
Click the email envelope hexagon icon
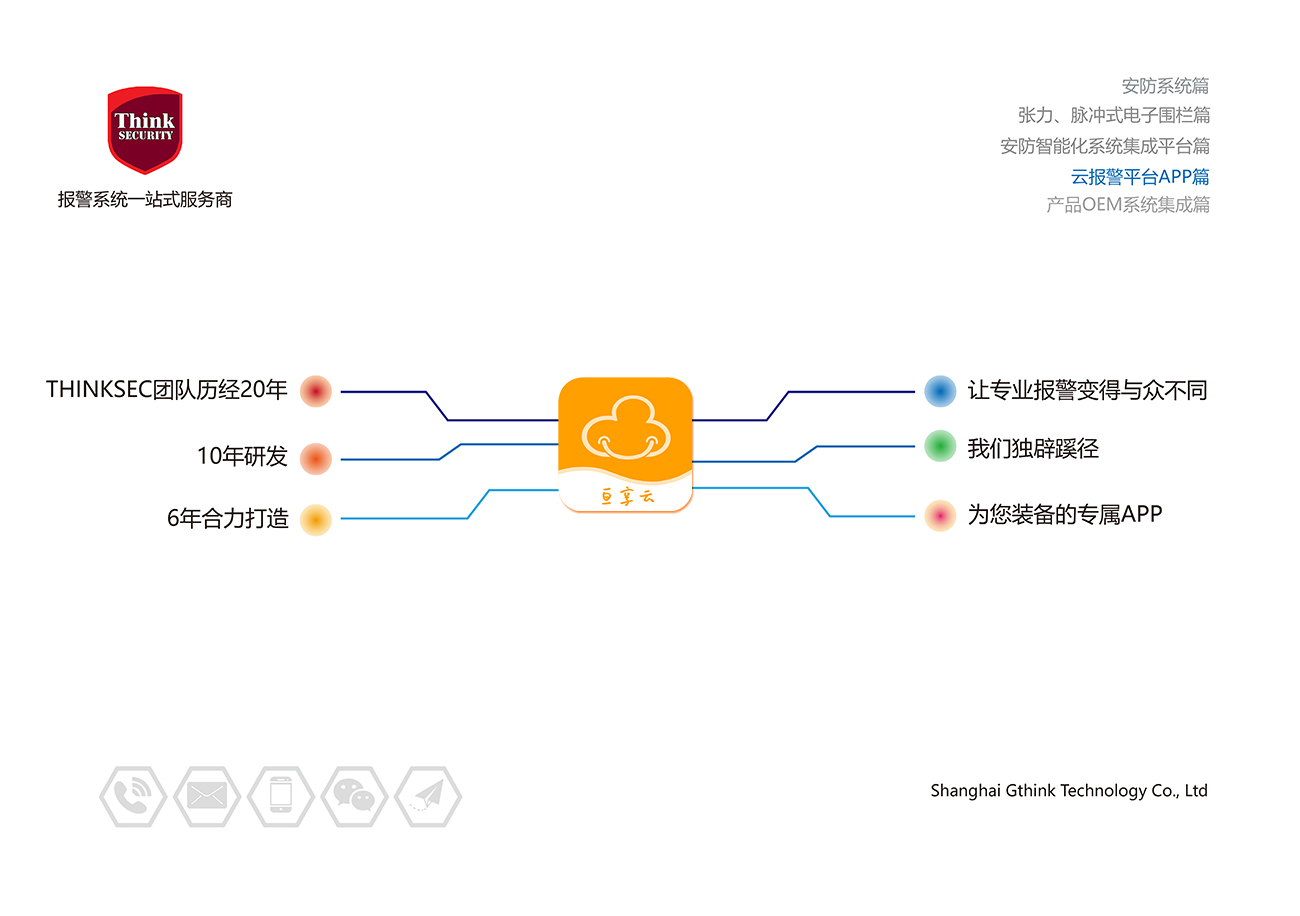[207, 796]
